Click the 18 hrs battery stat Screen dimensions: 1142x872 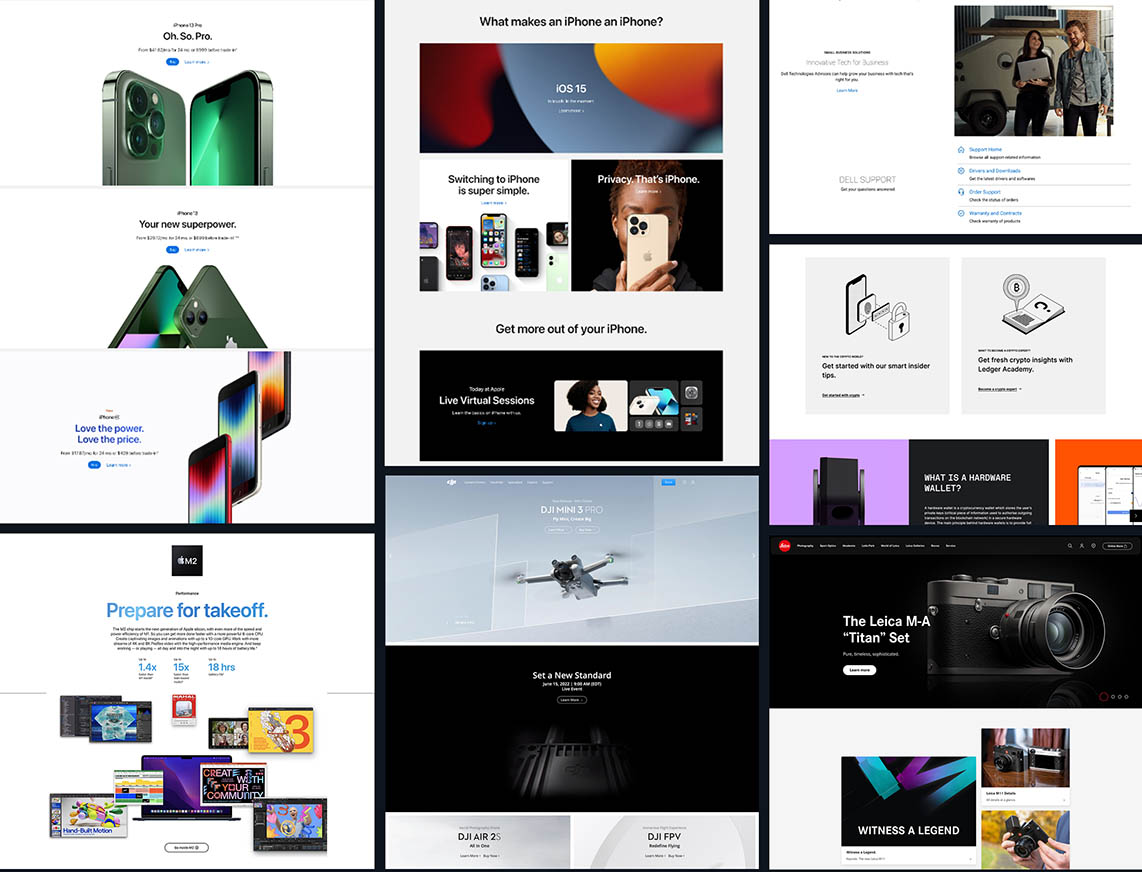point(221,669)
